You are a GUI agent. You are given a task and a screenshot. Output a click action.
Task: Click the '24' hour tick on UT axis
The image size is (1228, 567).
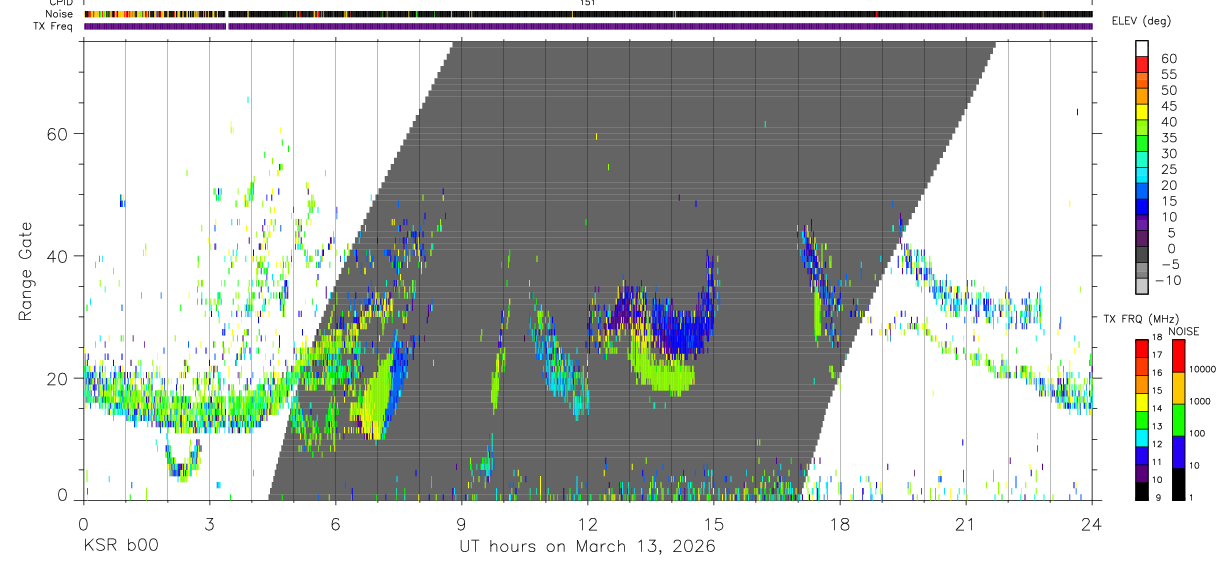(x=1091, y=523)
